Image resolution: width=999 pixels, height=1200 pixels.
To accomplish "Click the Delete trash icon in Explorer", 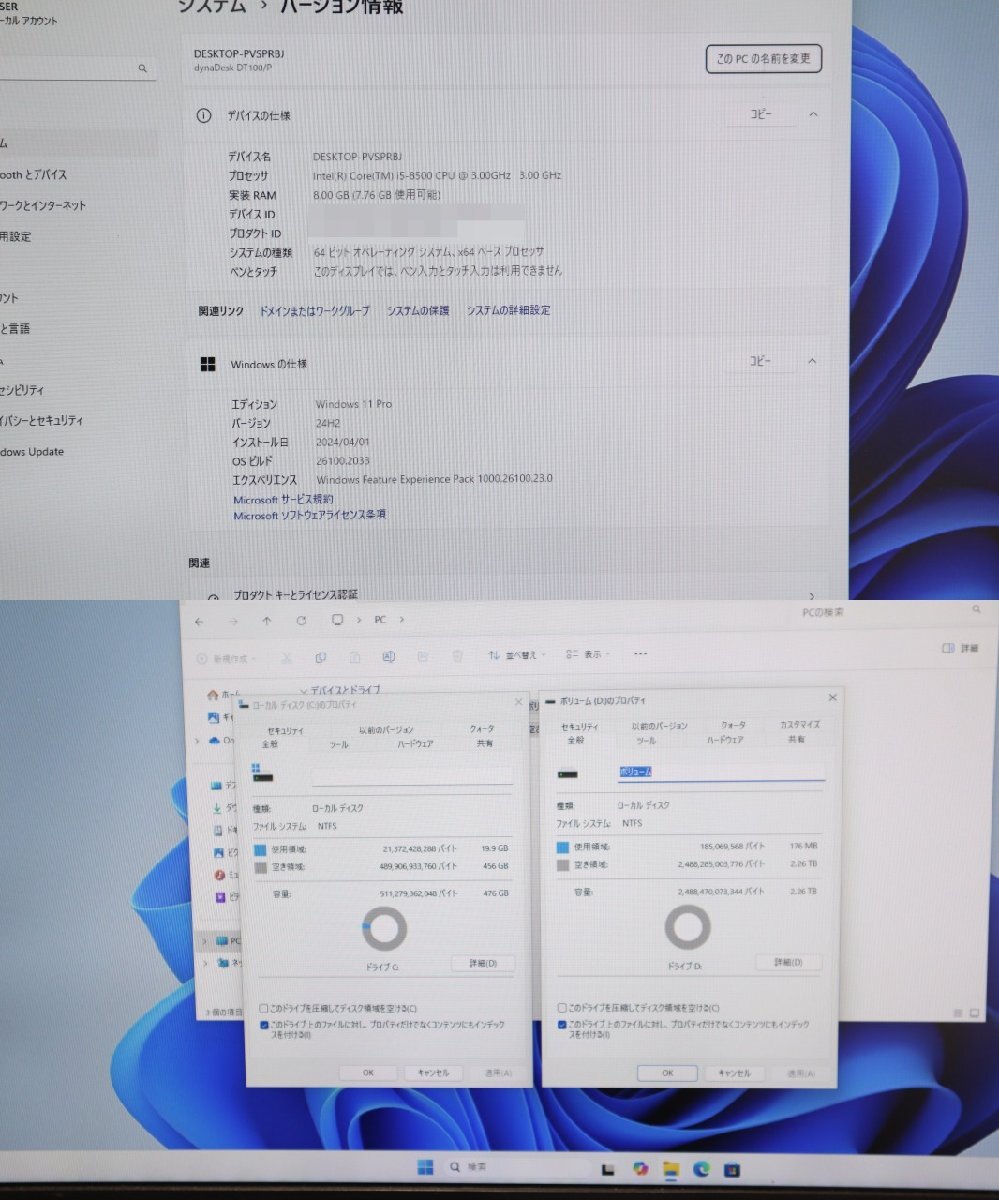I will click(457, 657).
